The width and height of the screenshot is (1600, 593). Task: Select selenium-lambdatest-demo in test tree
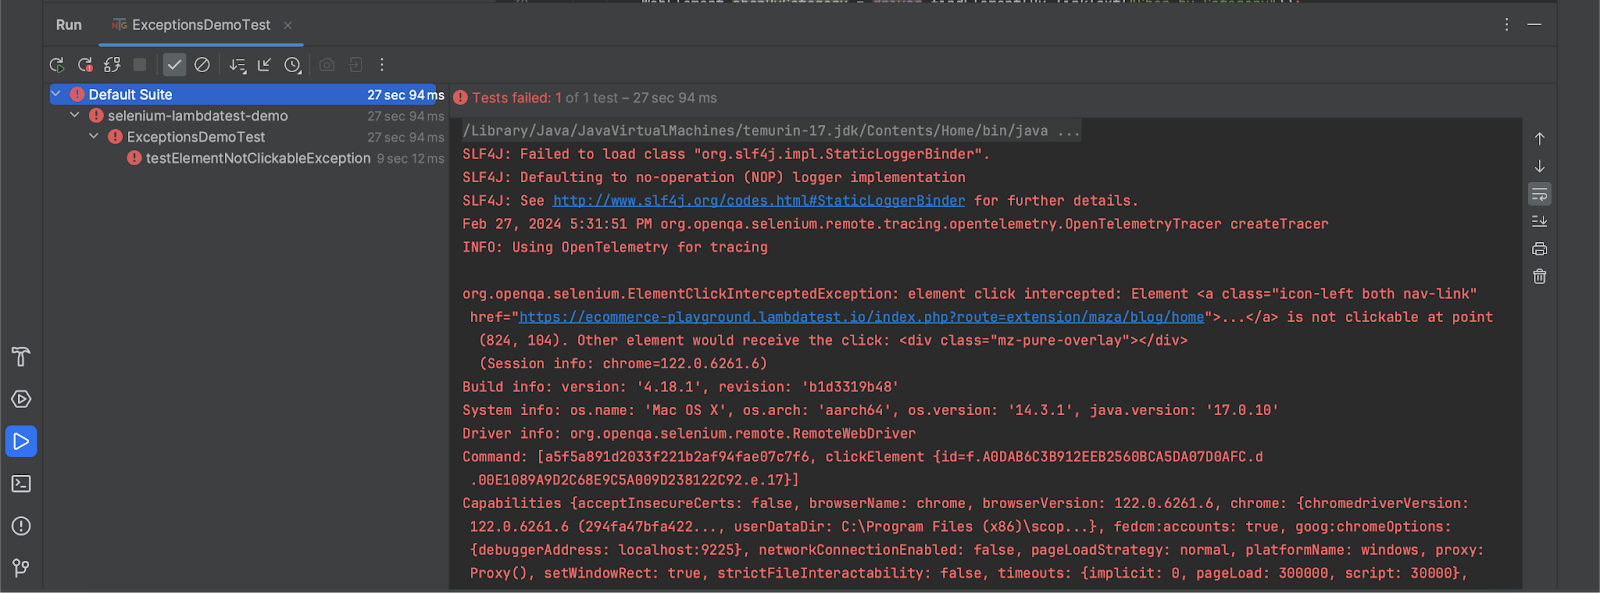pyautogui.click(x=198, y=116)
